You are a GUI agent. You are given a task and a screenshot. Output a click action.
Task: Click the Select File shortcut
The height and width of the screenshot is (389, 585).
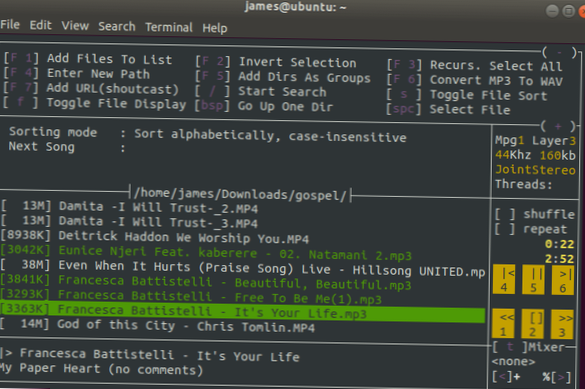(448, 110)
